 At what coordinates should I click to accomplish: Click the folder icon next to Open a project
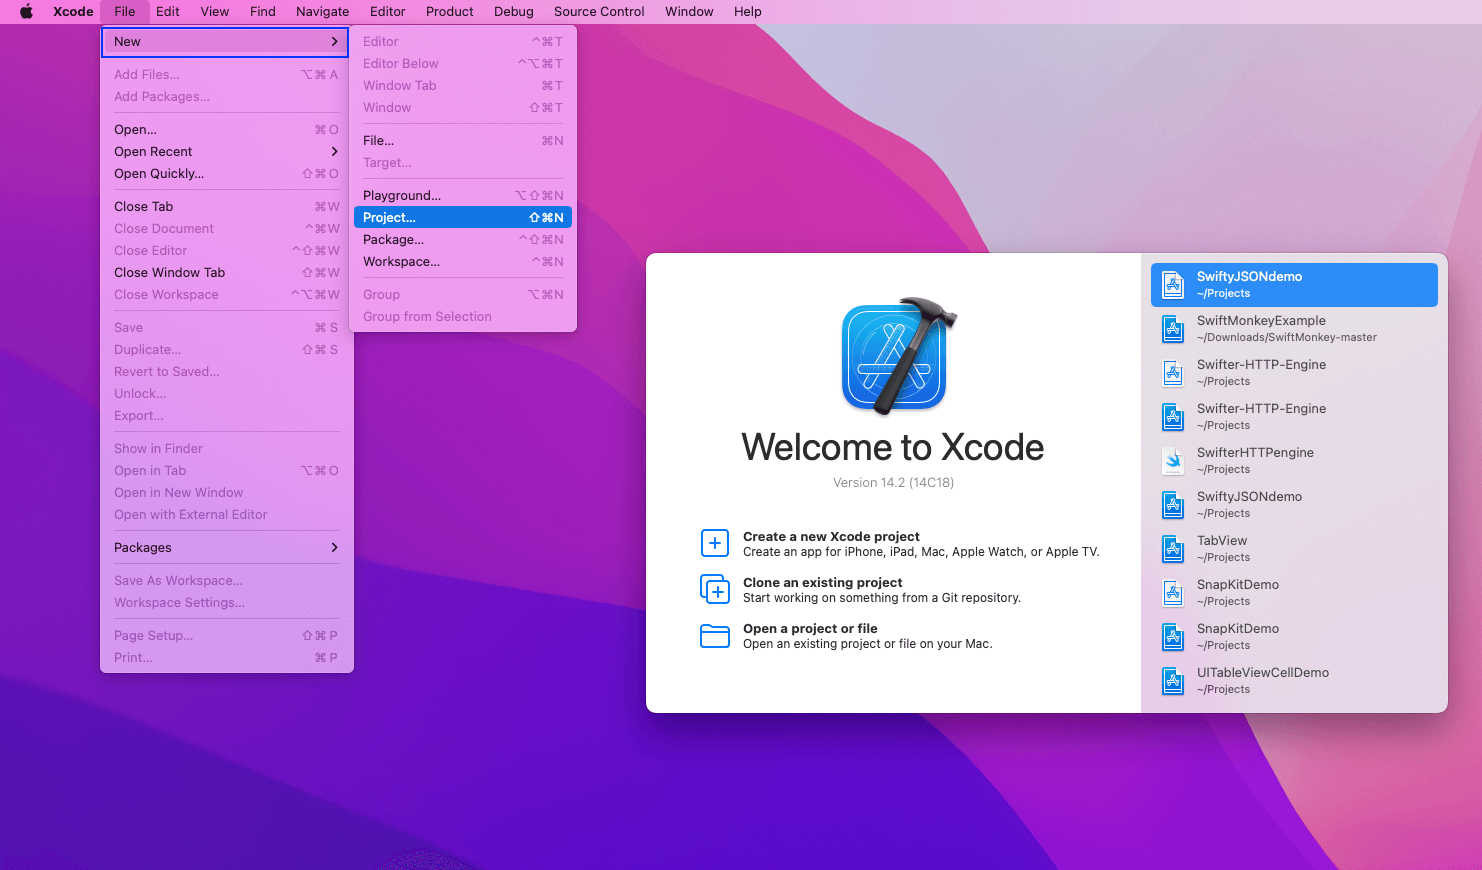click(715, 635)
